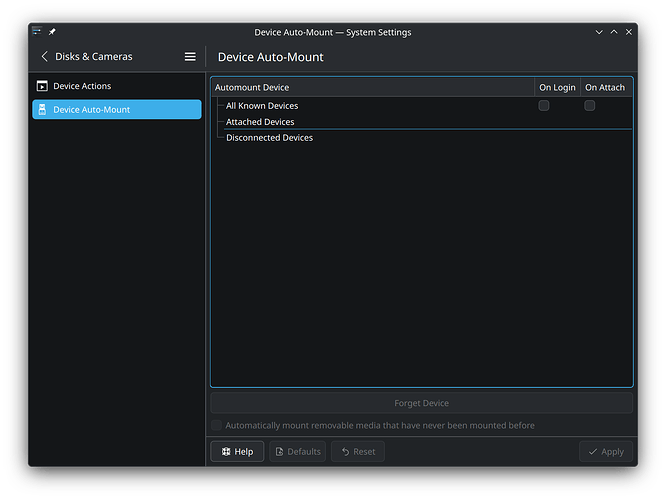Click the Apply button
665x500 pixels.
tap(606, 452)
